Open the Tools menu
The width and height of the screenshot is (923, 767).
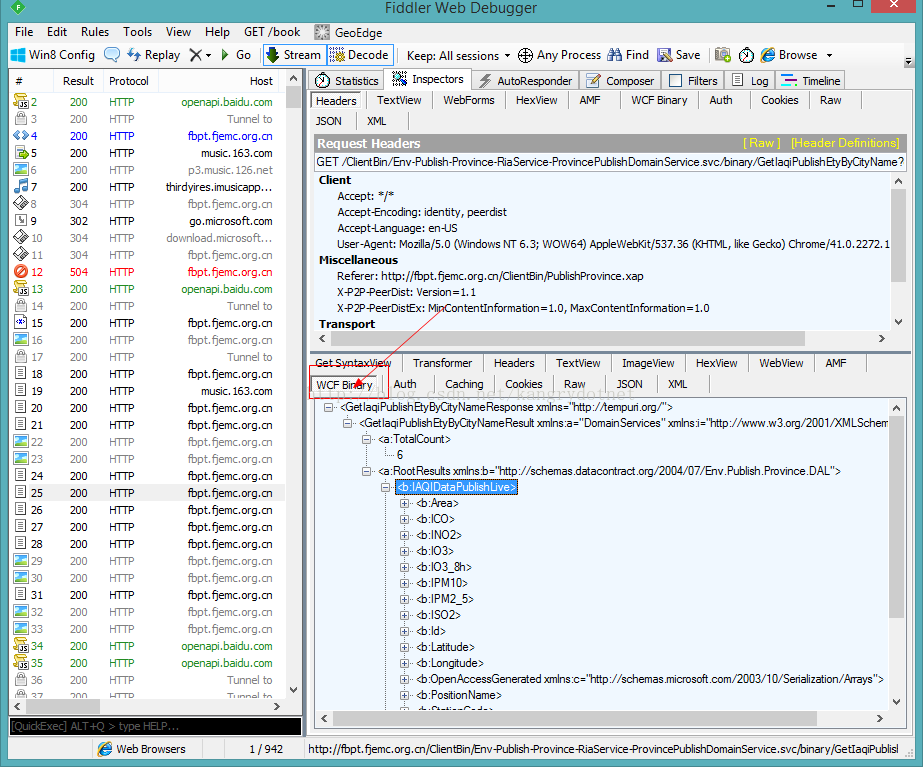click(137, 32)
